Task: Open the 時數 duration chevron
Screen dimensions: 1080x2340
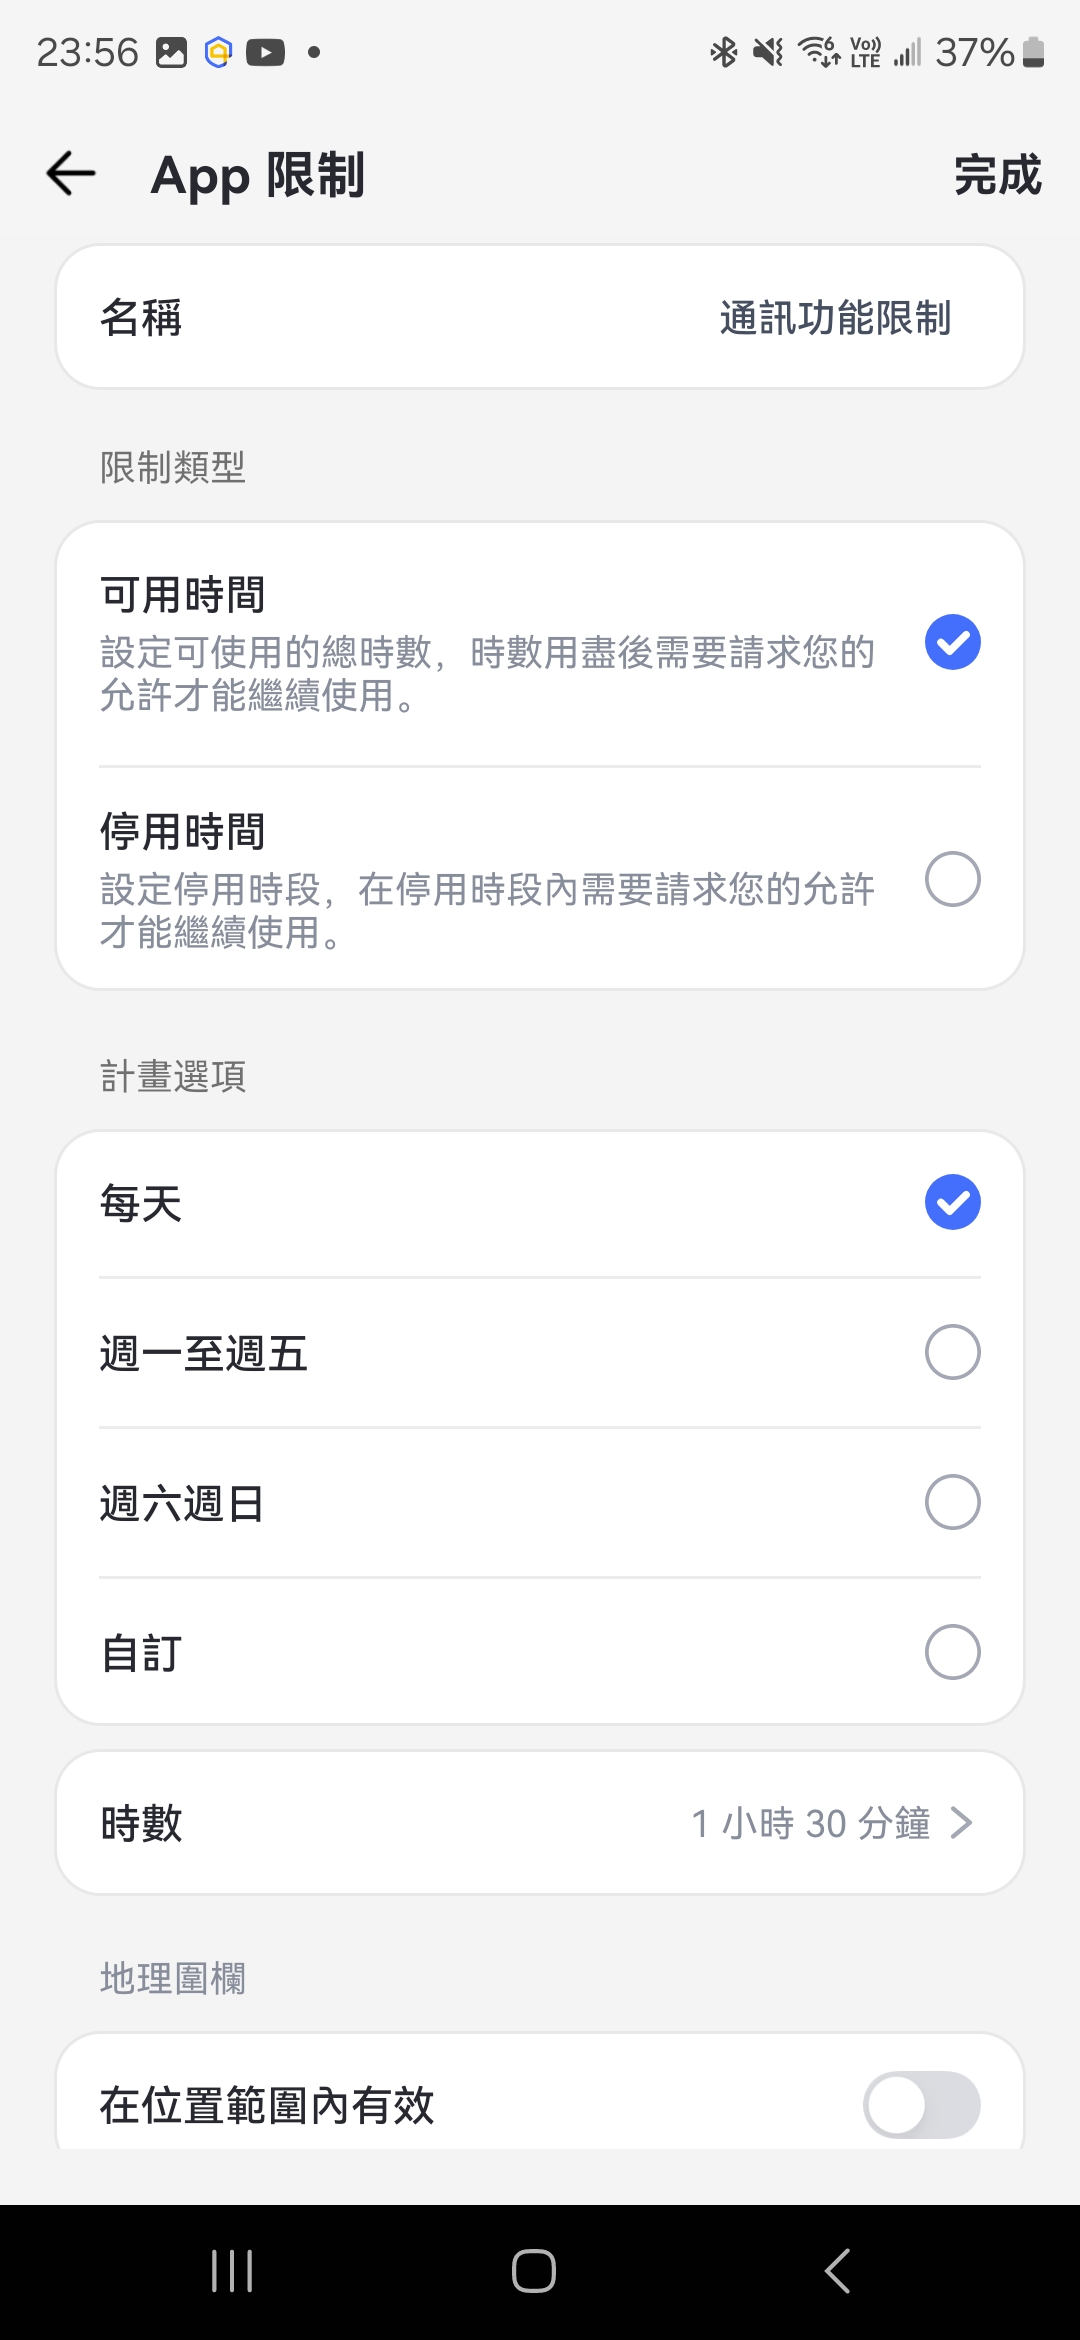Action: click(x=962, y=1823)
